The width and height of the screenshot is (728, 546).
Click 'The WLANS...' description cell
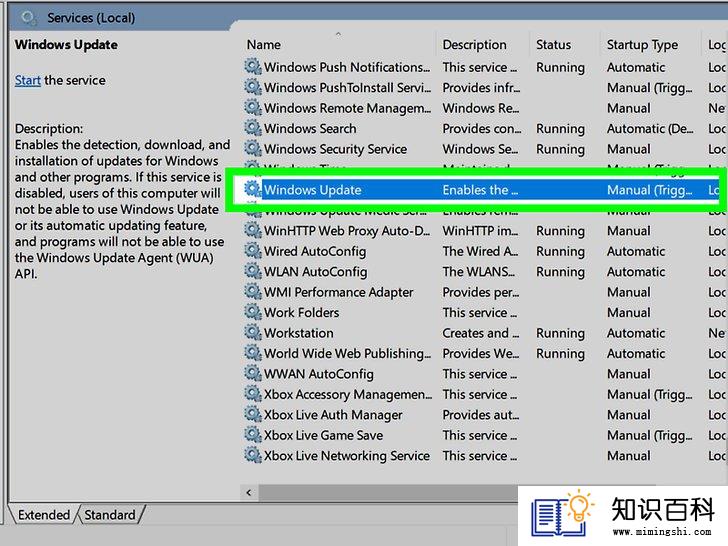point(478,272)
